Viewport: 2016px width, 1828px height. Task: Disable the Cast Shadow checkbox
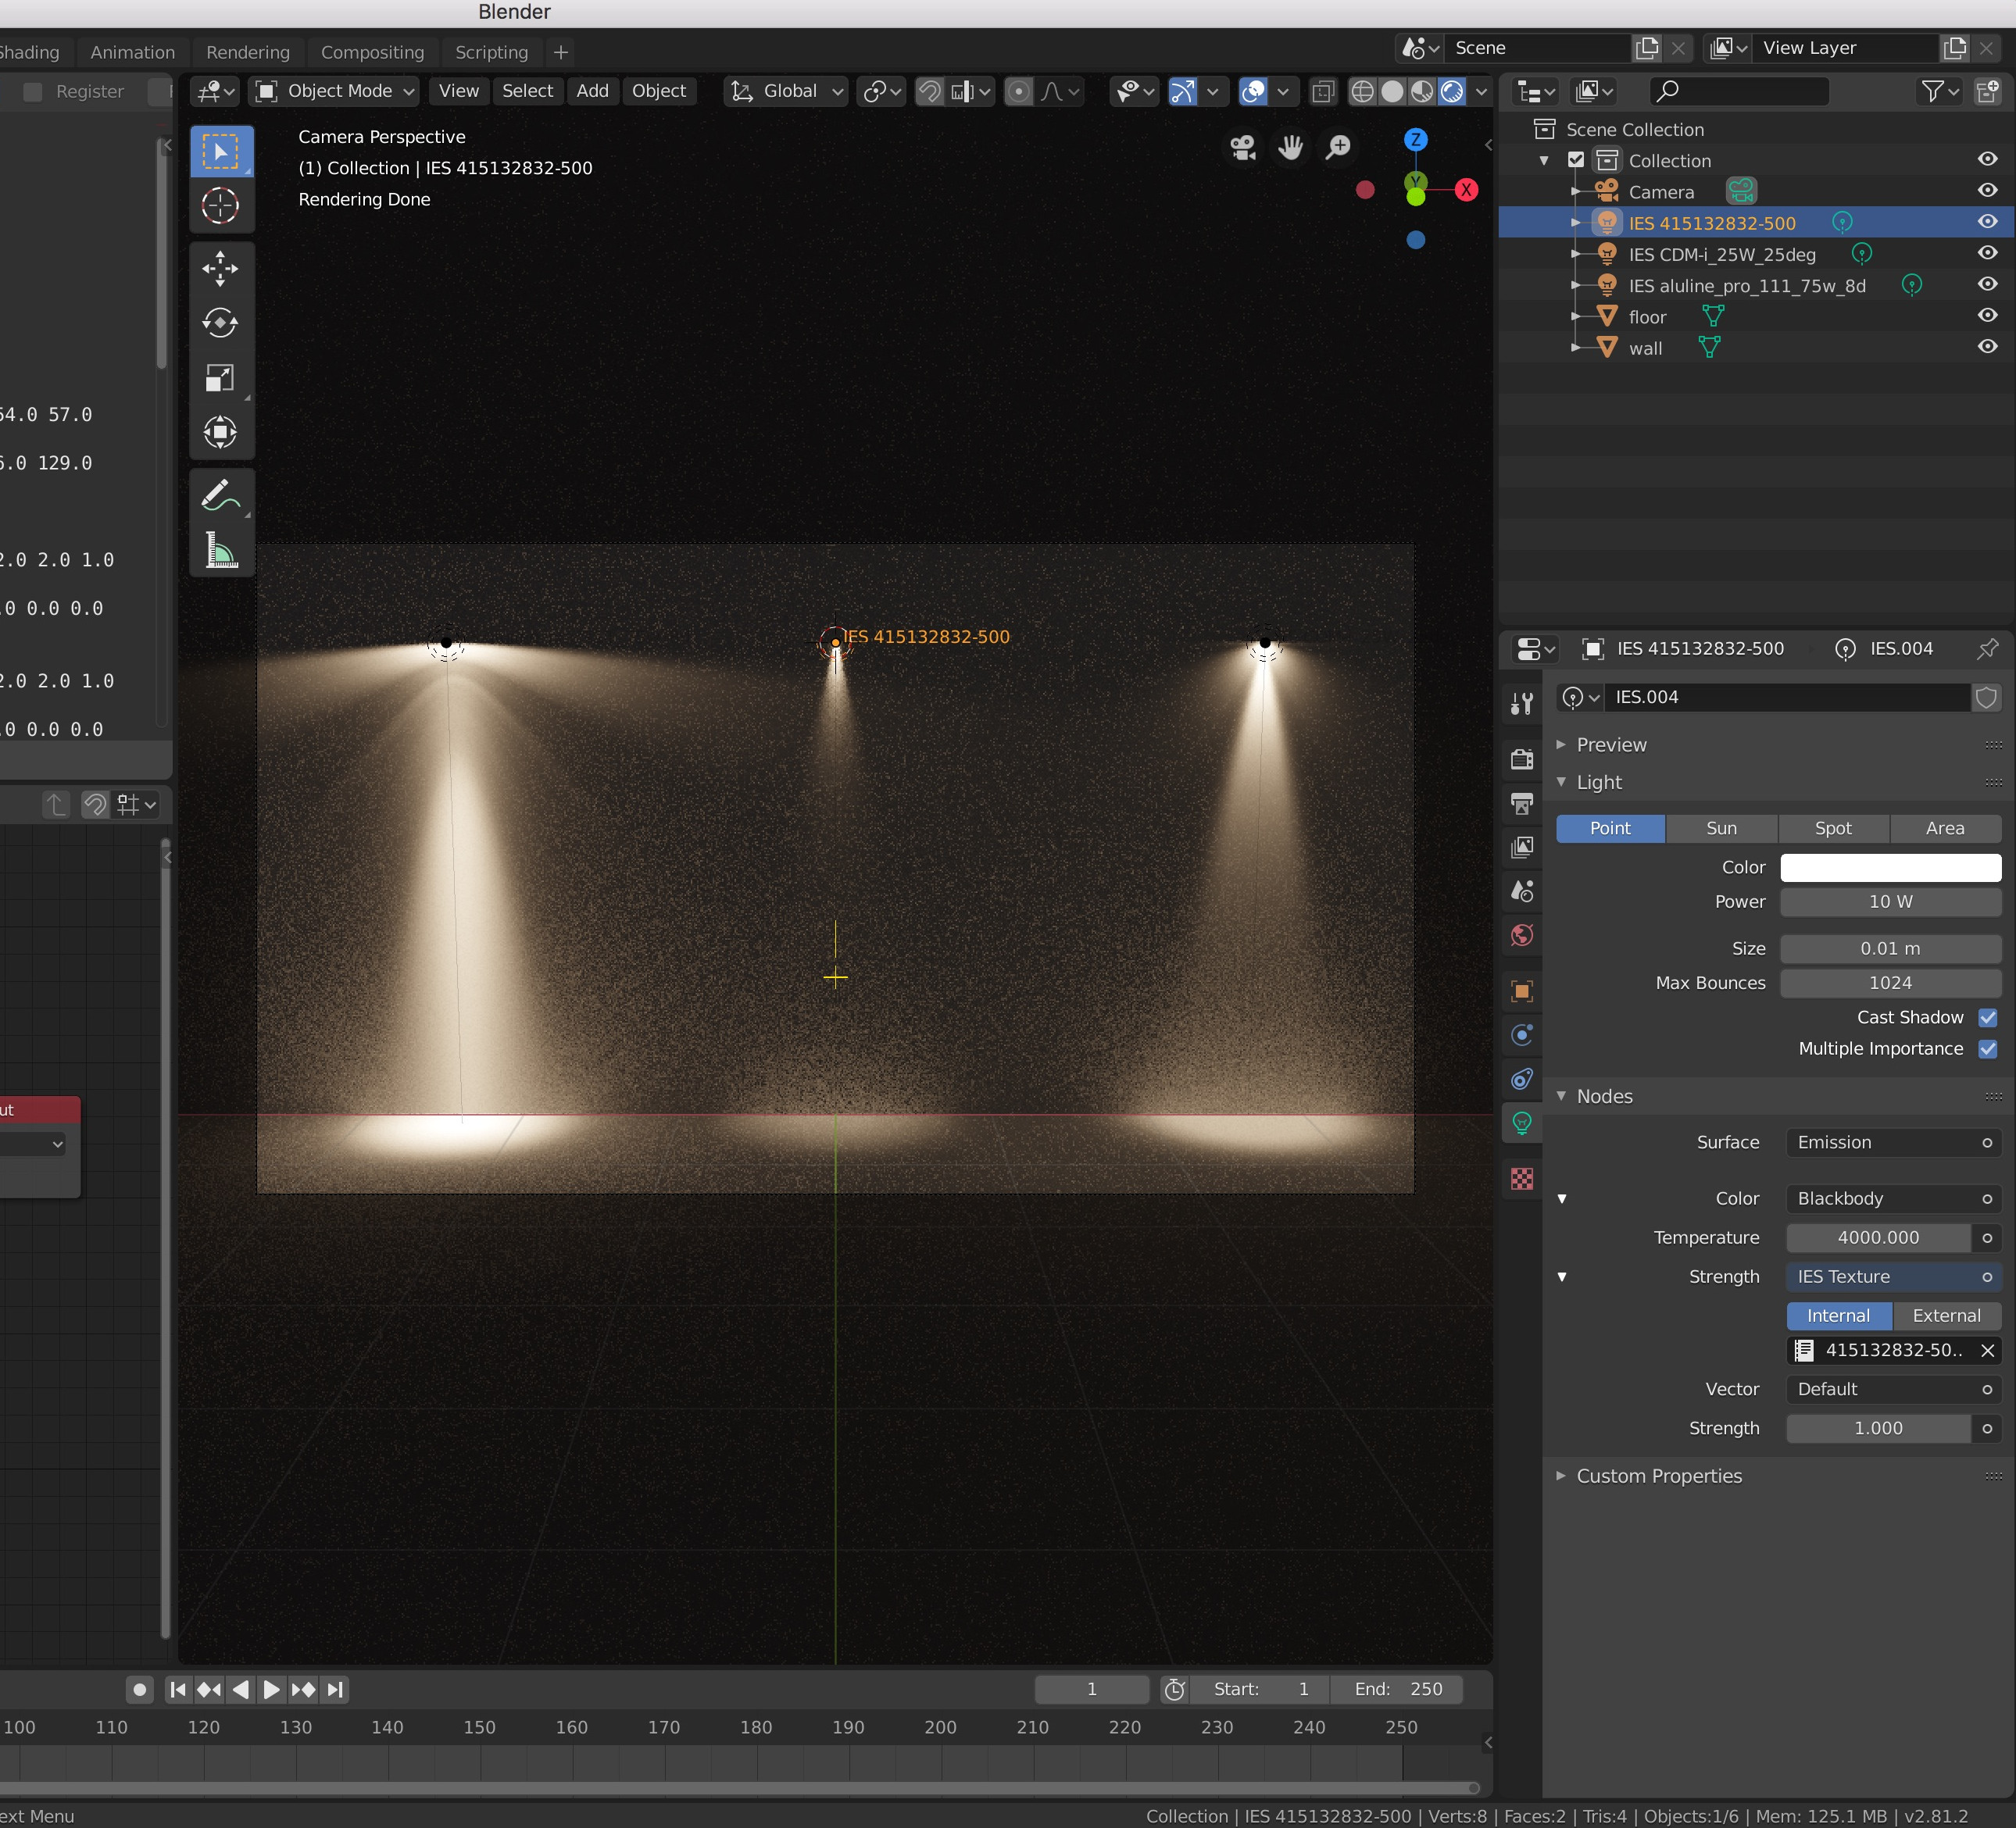tap(1988, 1017)
